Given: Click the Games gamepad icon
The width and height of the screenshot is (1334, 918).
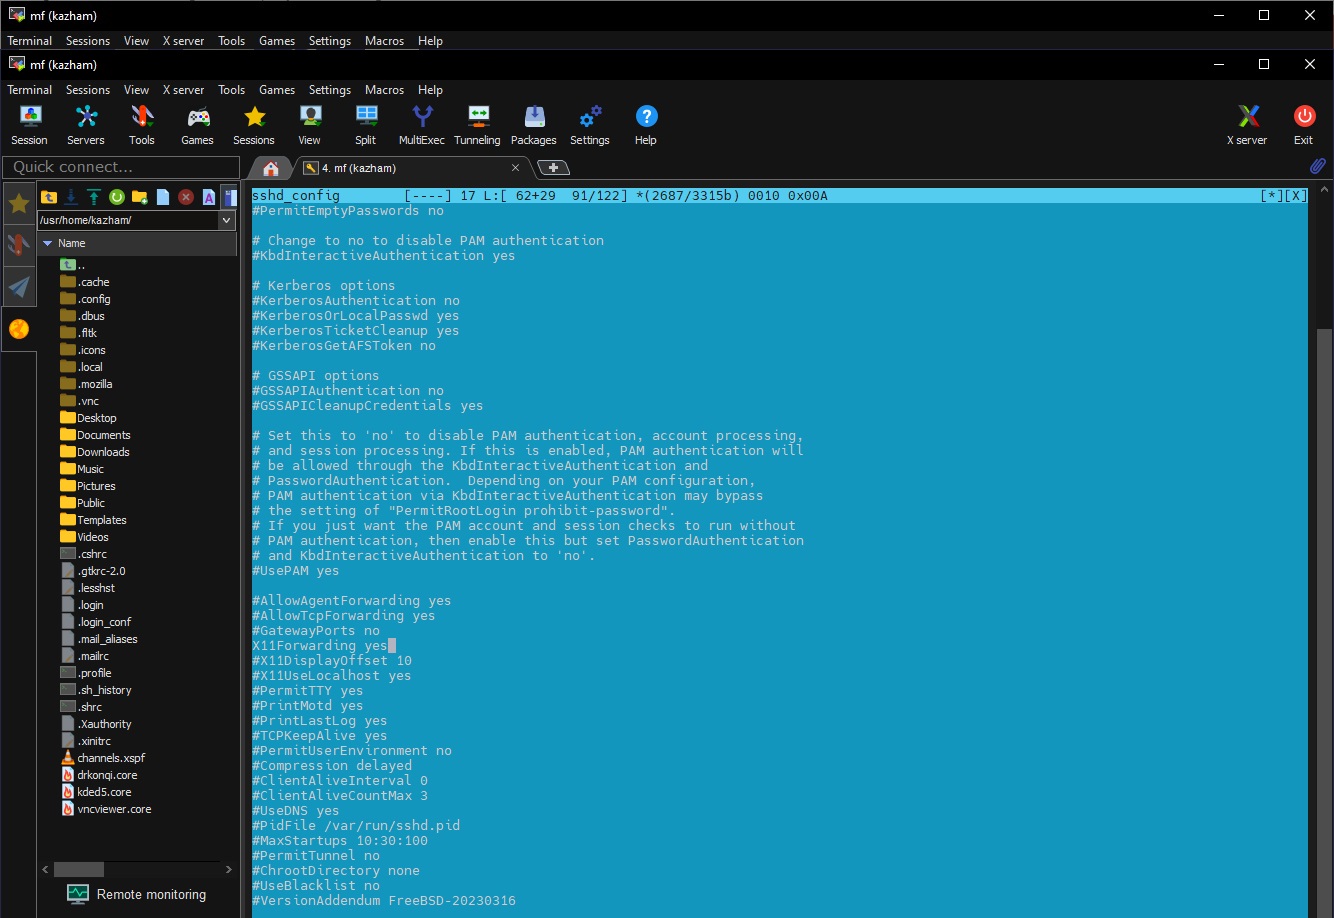Looking at the screenshot, I should pyautogui.click(x=198, y=125).
